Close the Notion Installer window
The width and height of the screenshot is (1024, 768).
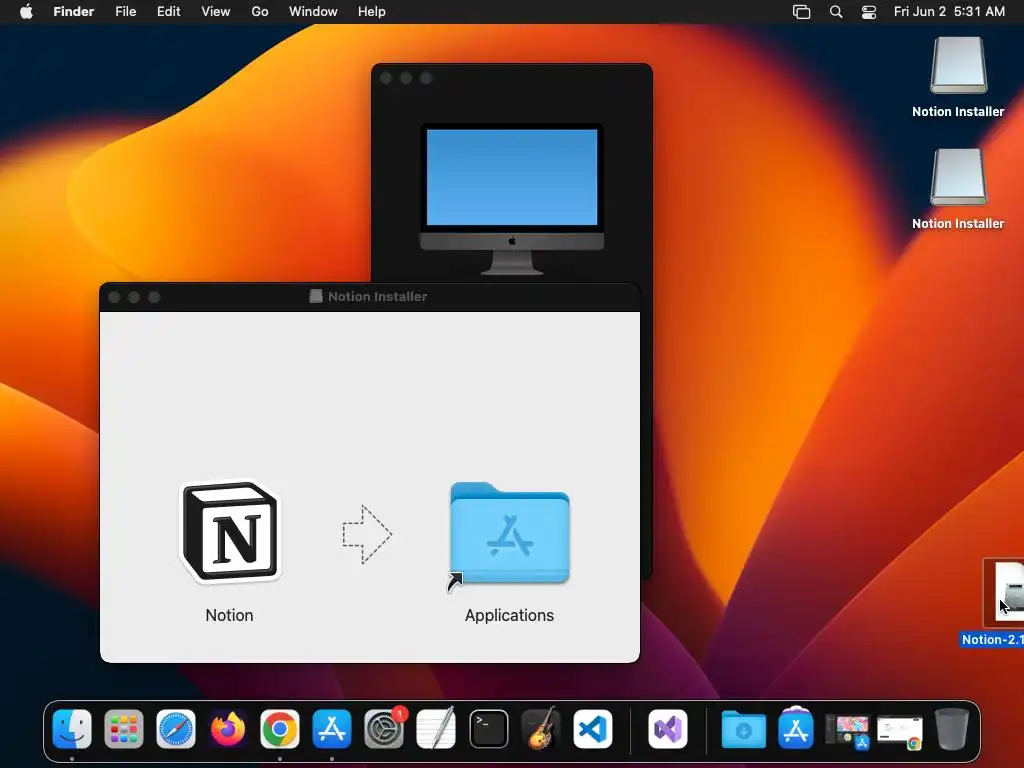[114, 297]
